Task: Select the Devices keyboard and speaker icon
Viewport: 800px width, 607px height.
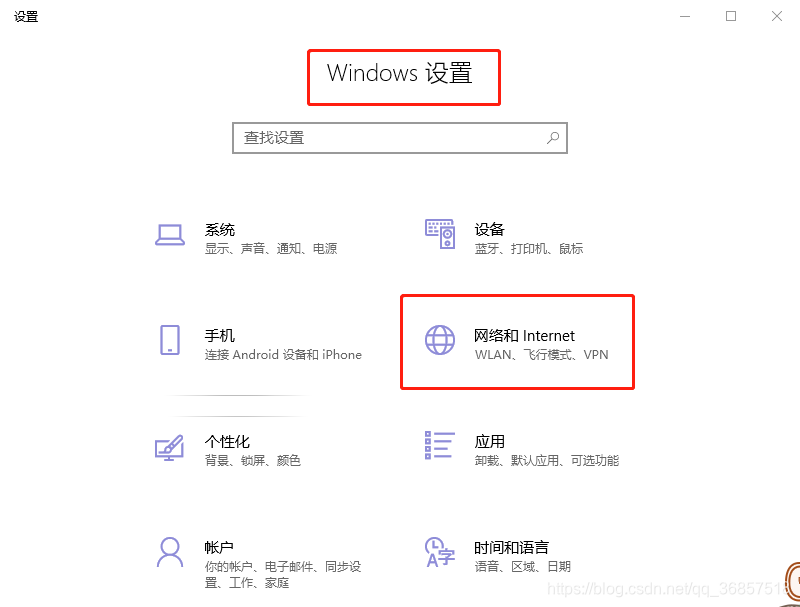Action: coord(440,234)
